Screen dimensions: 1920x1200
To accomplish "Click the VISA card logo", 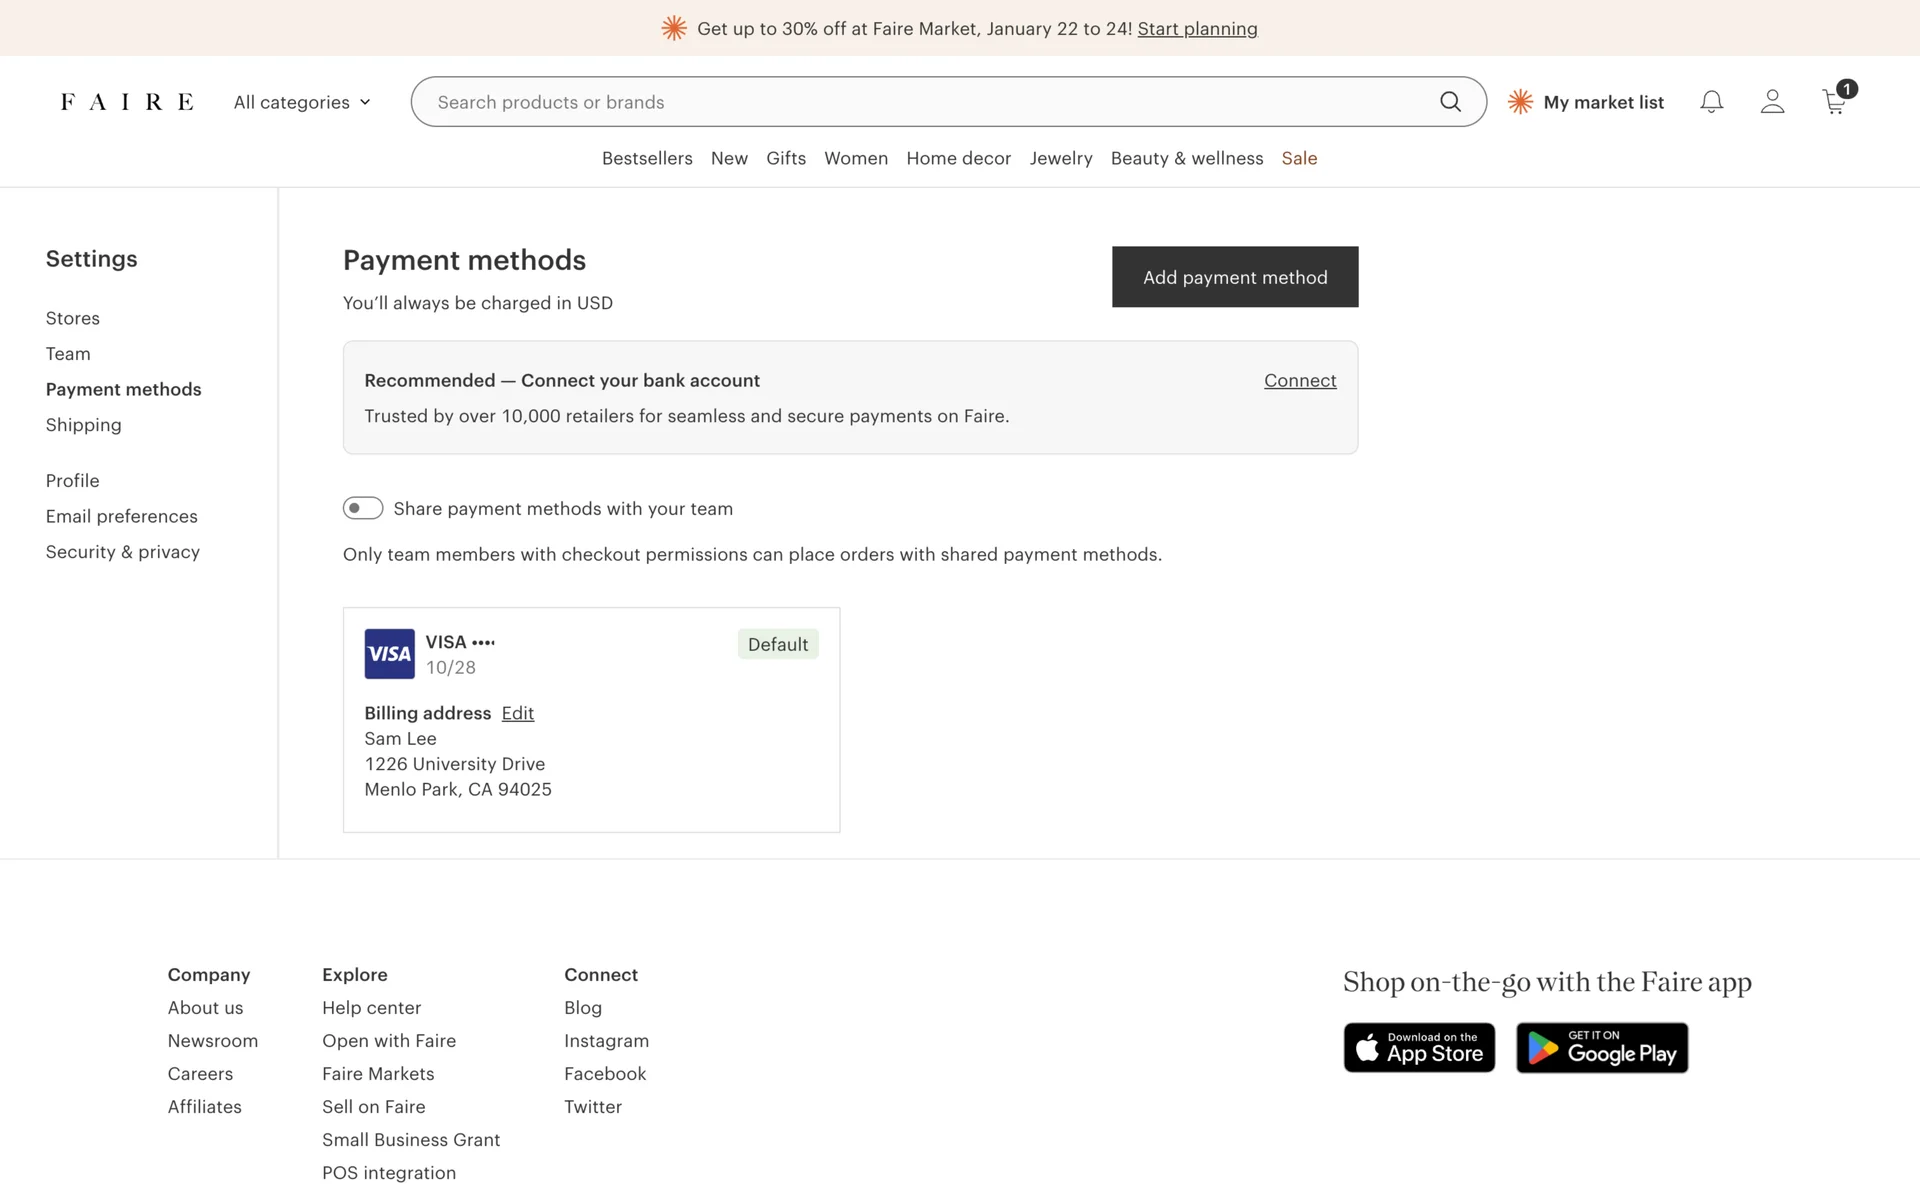I will pos(389,654).
